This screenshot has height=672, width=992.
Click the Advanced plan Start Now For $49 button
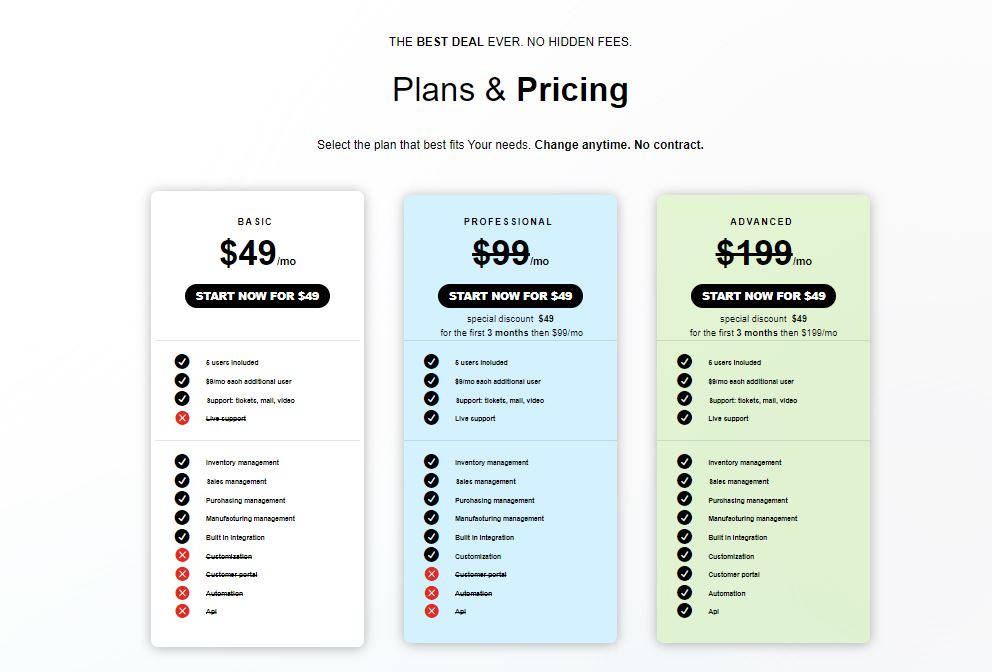tap(763, 296)
